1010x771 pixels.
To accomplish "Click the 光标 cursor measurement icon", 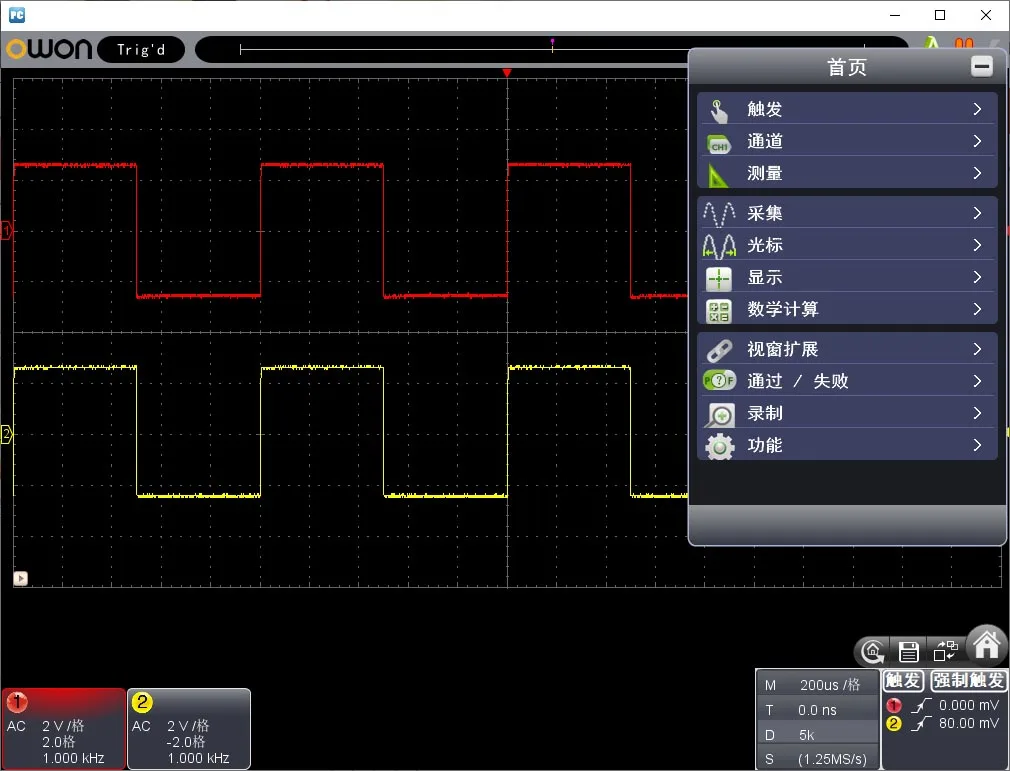I will (719, 246).
